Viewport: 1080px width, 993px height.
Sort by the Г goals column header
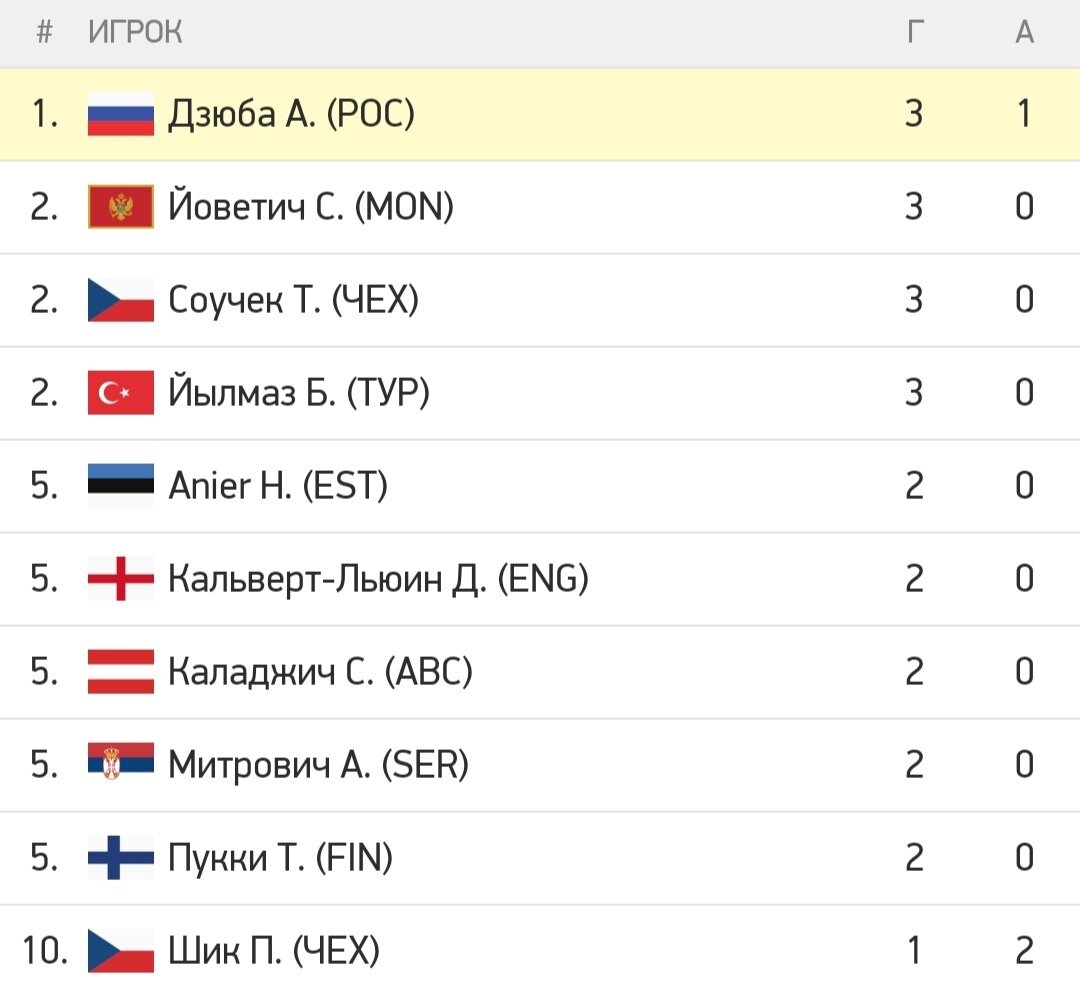pyautogui.click(x=915, y=32)
